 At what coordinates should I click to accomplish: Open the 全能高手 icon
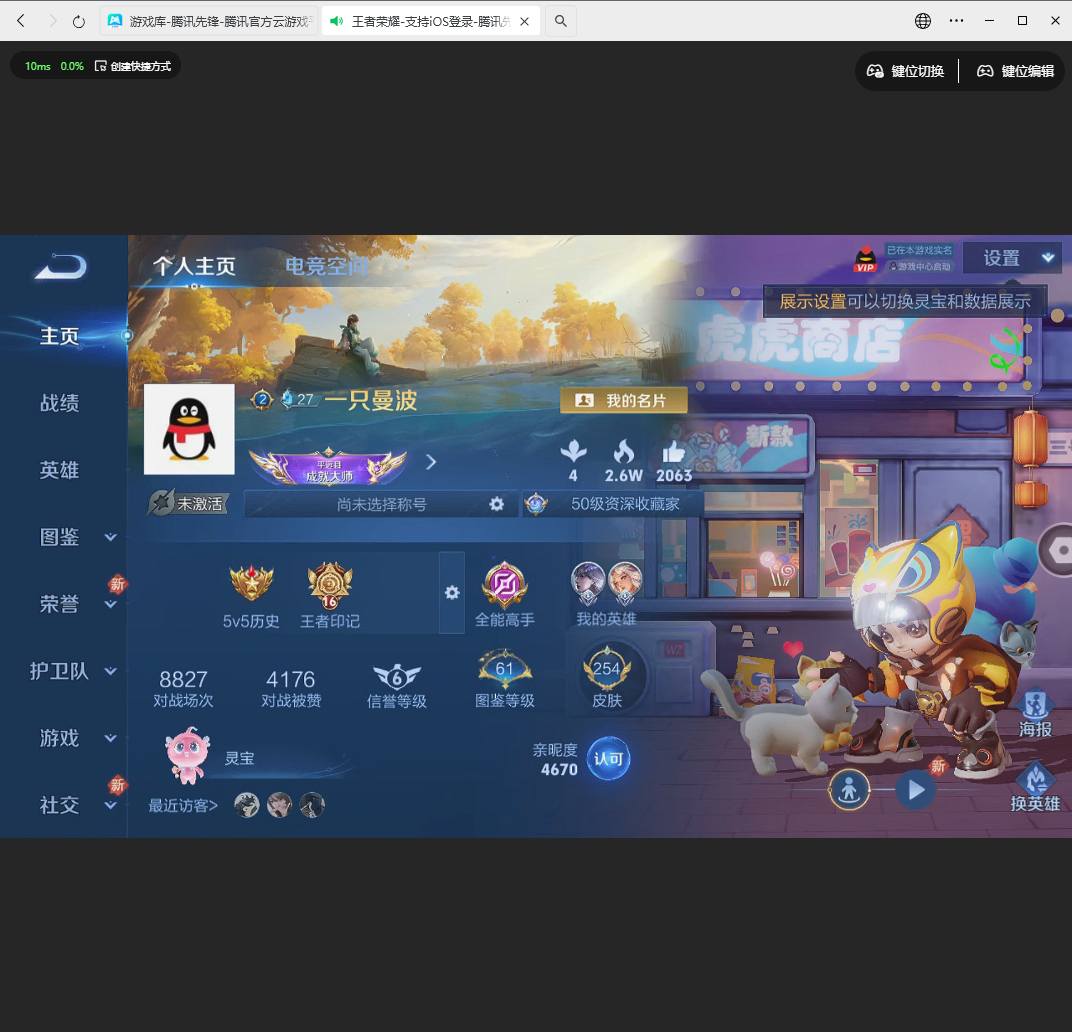point(505,585)
